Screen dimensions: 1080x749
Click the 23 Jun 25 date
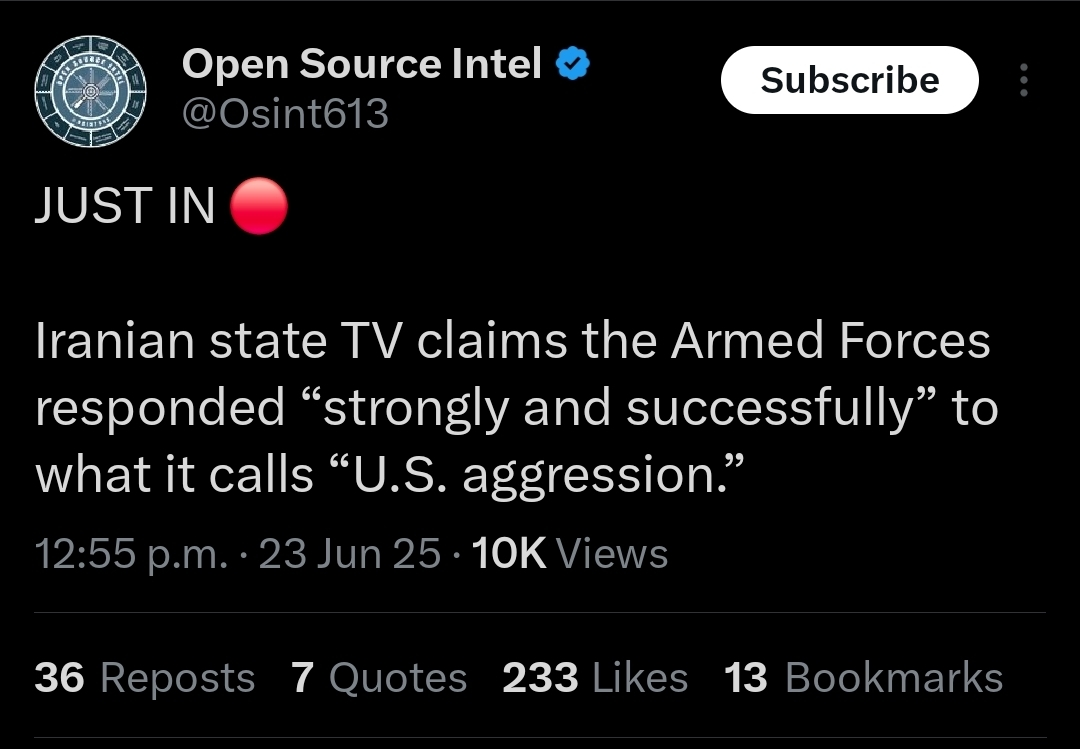pyautogui.click(x=349, y=553)
